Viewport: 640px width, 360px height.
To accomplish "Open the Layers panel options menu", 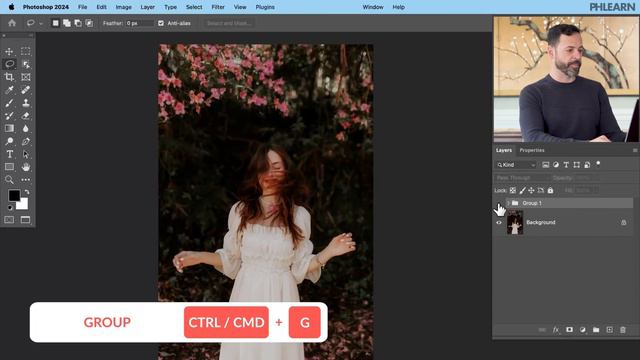I will (x=635, y=151).
